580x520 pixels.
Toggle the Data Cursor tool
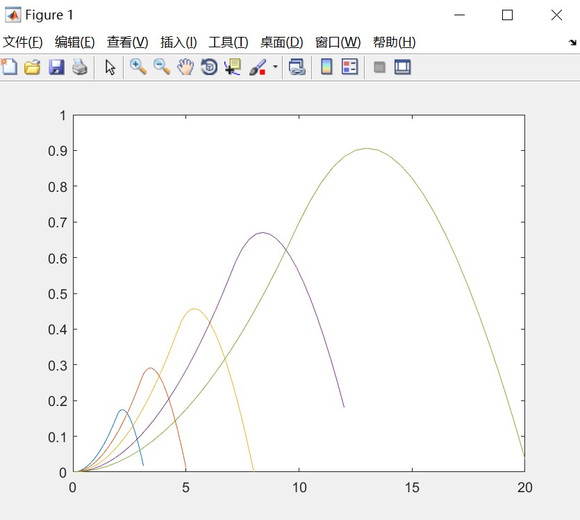(233, 67)
